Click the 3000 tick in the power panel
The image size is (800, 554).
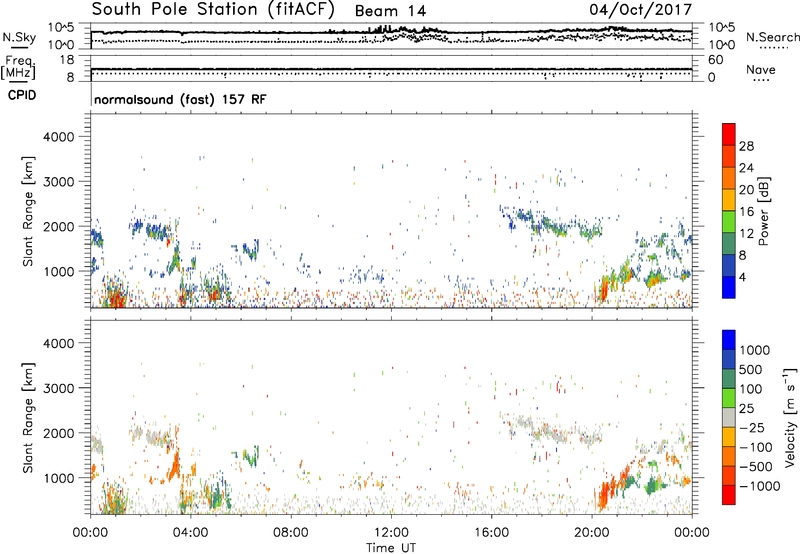[59, 182]
